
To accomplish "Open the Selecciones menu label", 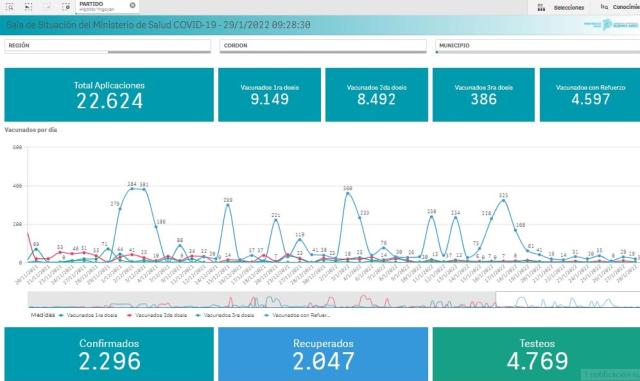I will tap(569, 7).
